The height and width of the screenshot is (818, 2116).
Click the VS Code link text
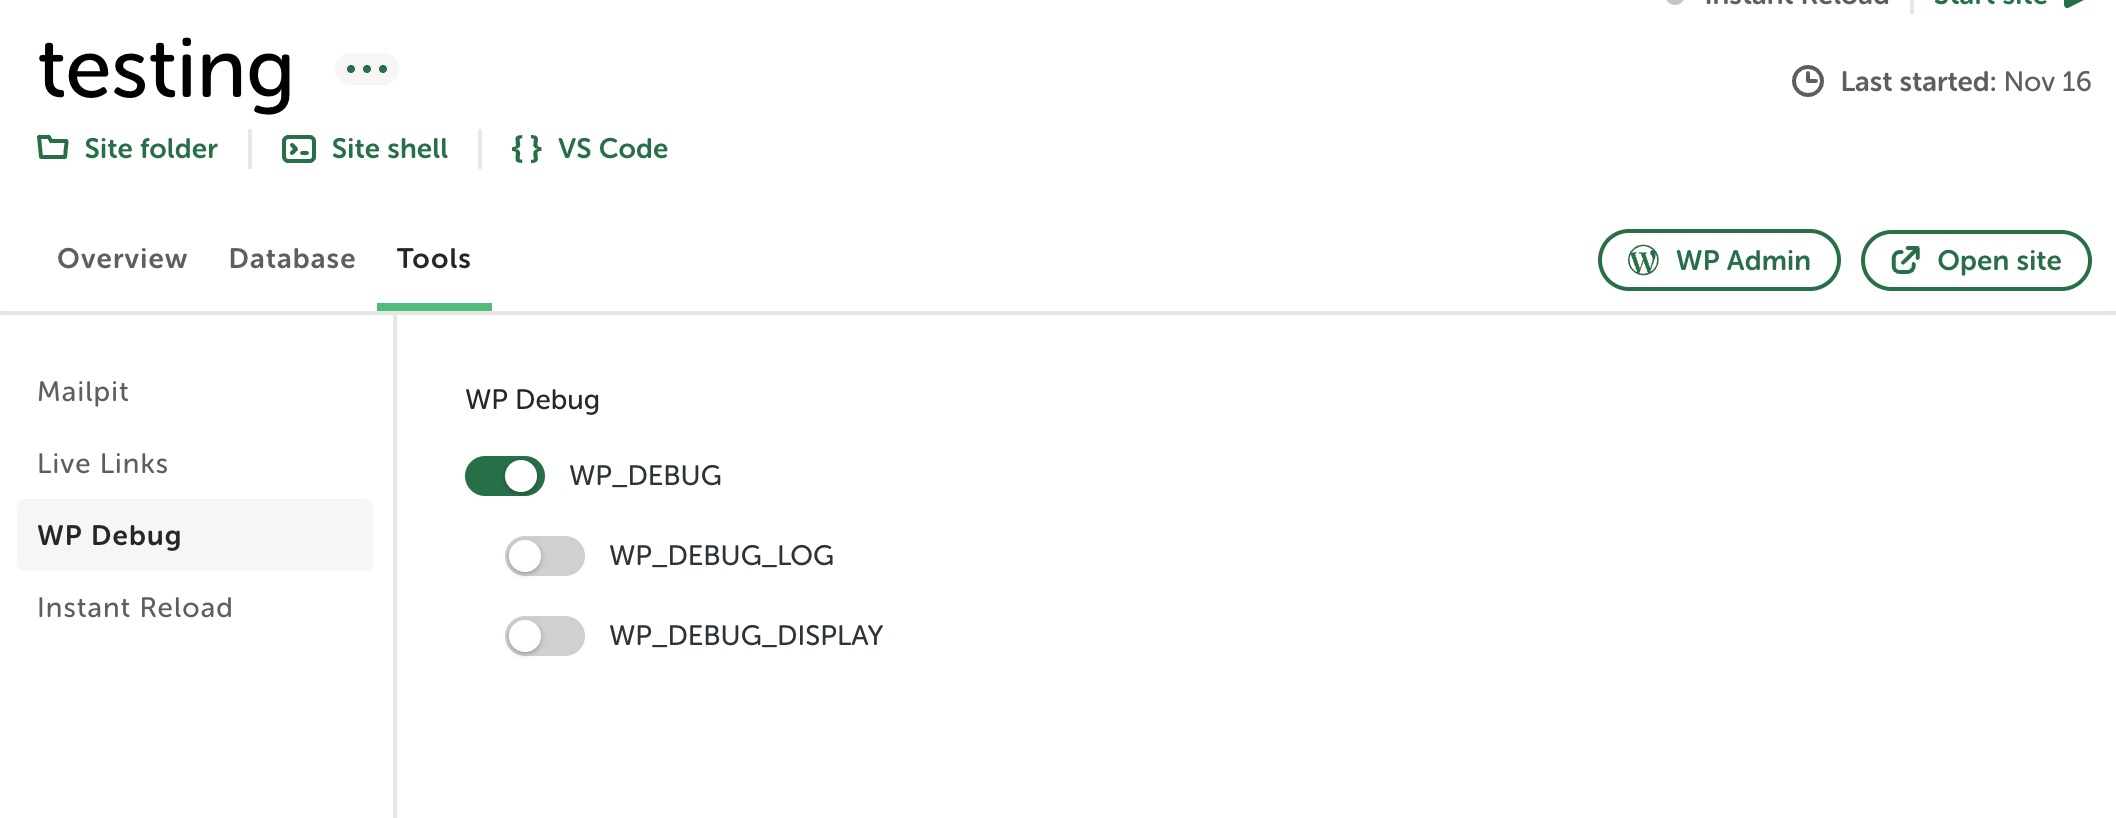[612, 149]
